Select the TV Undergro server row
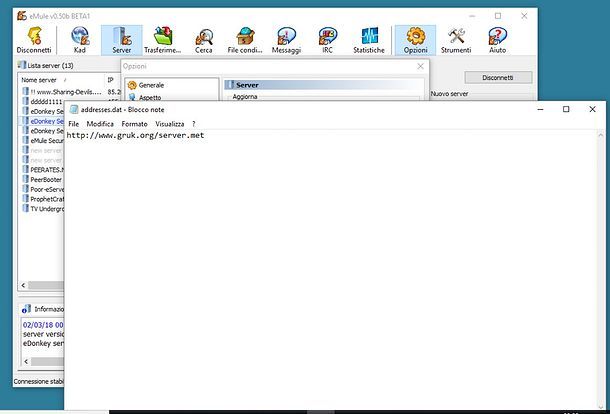This screenshot has height=414, width=610. point(43,209)
